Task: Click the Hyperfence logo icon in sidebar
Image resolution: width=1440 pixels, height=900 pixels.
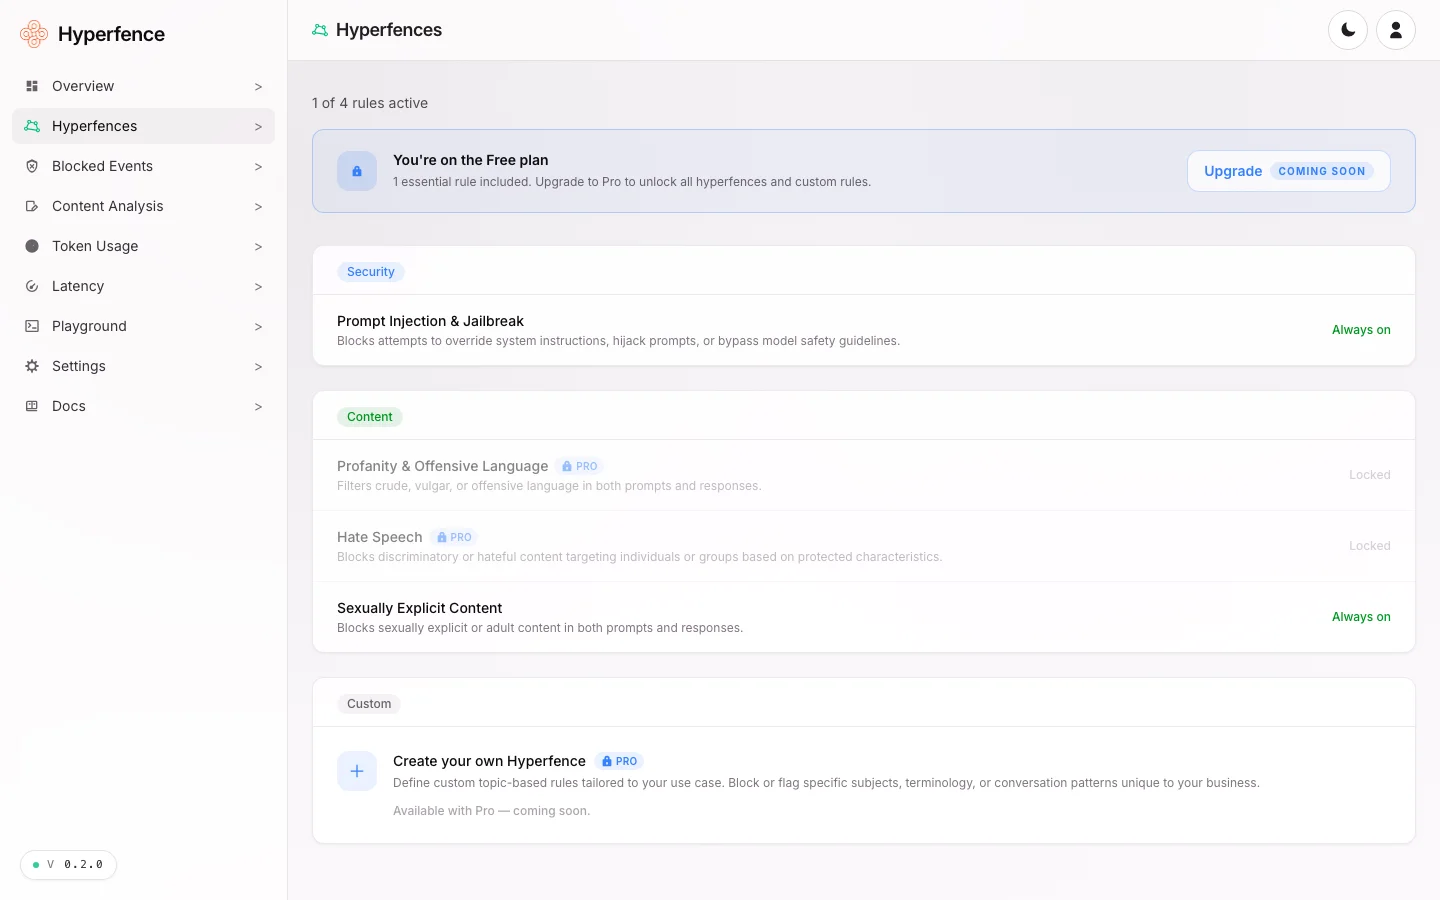Action: [34, 34]
